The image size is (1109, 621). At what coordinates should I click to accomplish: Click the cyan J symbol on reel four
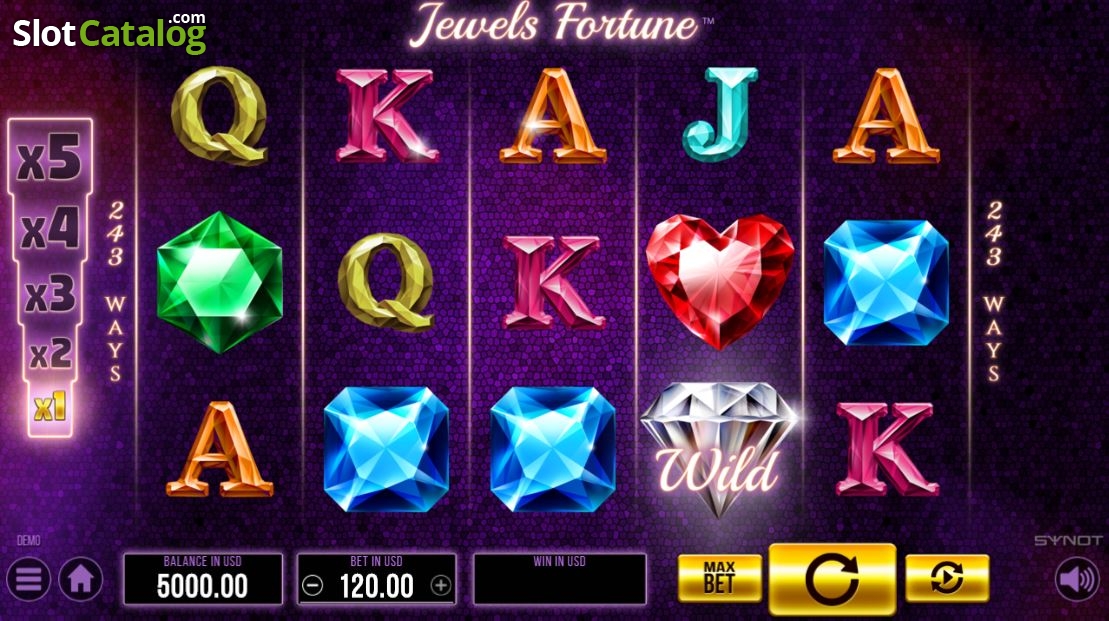point(719,114)
